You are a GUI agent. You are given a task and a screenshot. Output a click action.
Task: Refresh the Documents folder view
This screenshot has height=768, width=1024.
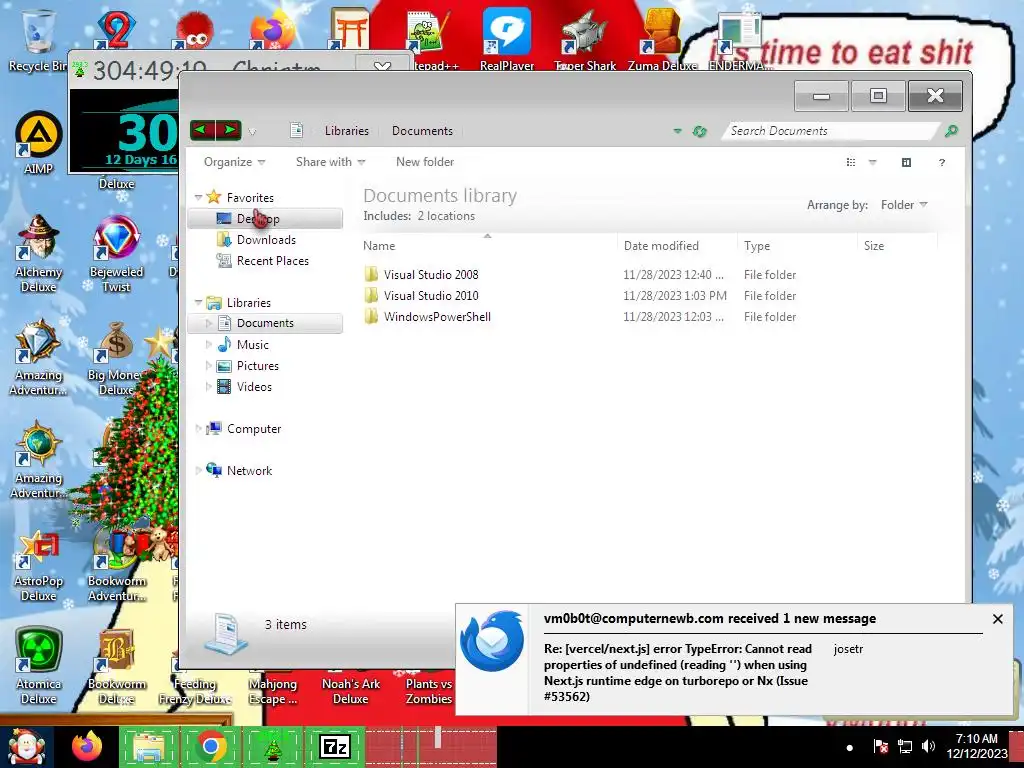click(x=699, y=131)
